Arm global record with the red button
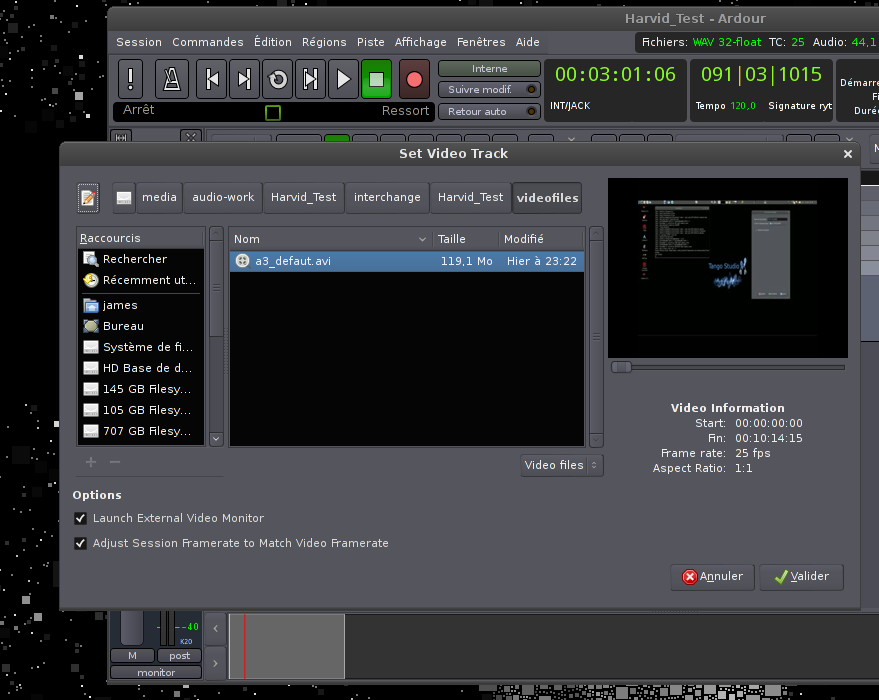Viewport: 879px width, 700px height. point(414,79)
